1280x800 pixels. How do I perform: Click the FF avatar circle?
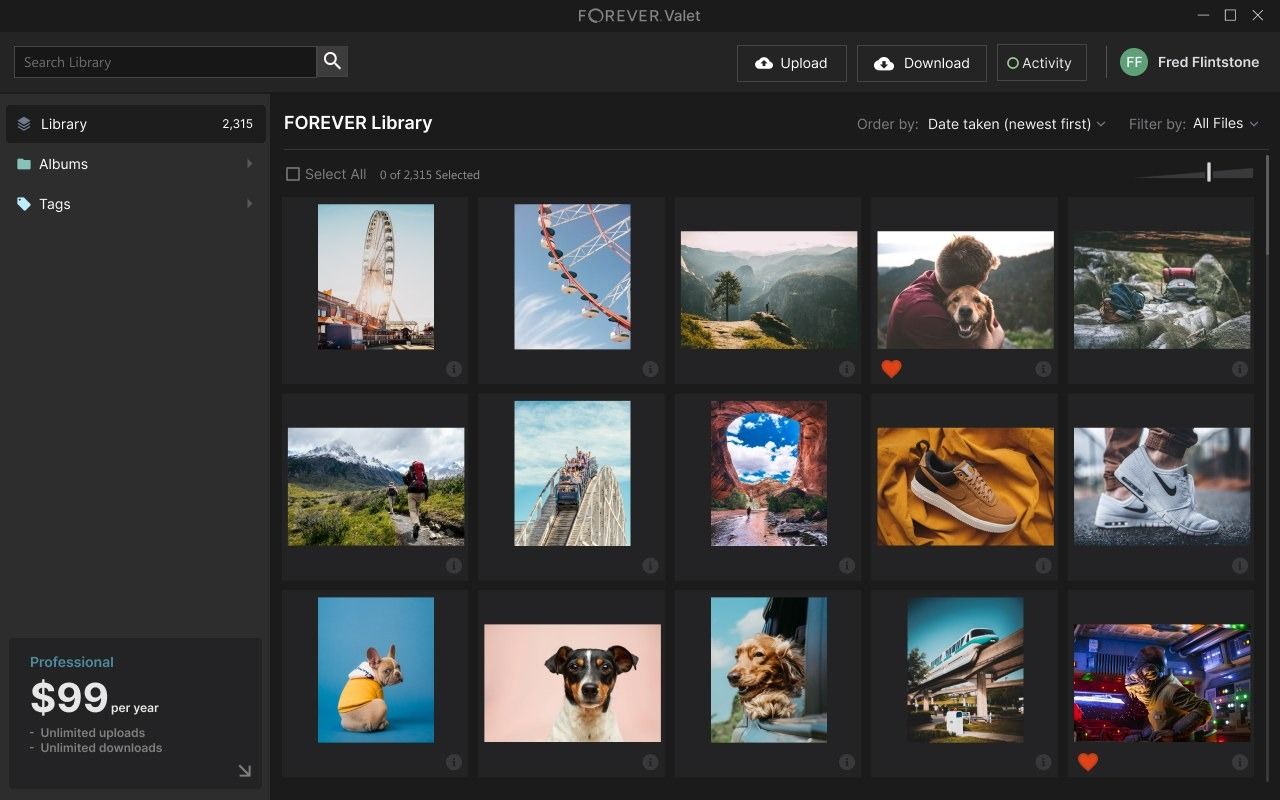(x=1133, y=62)
